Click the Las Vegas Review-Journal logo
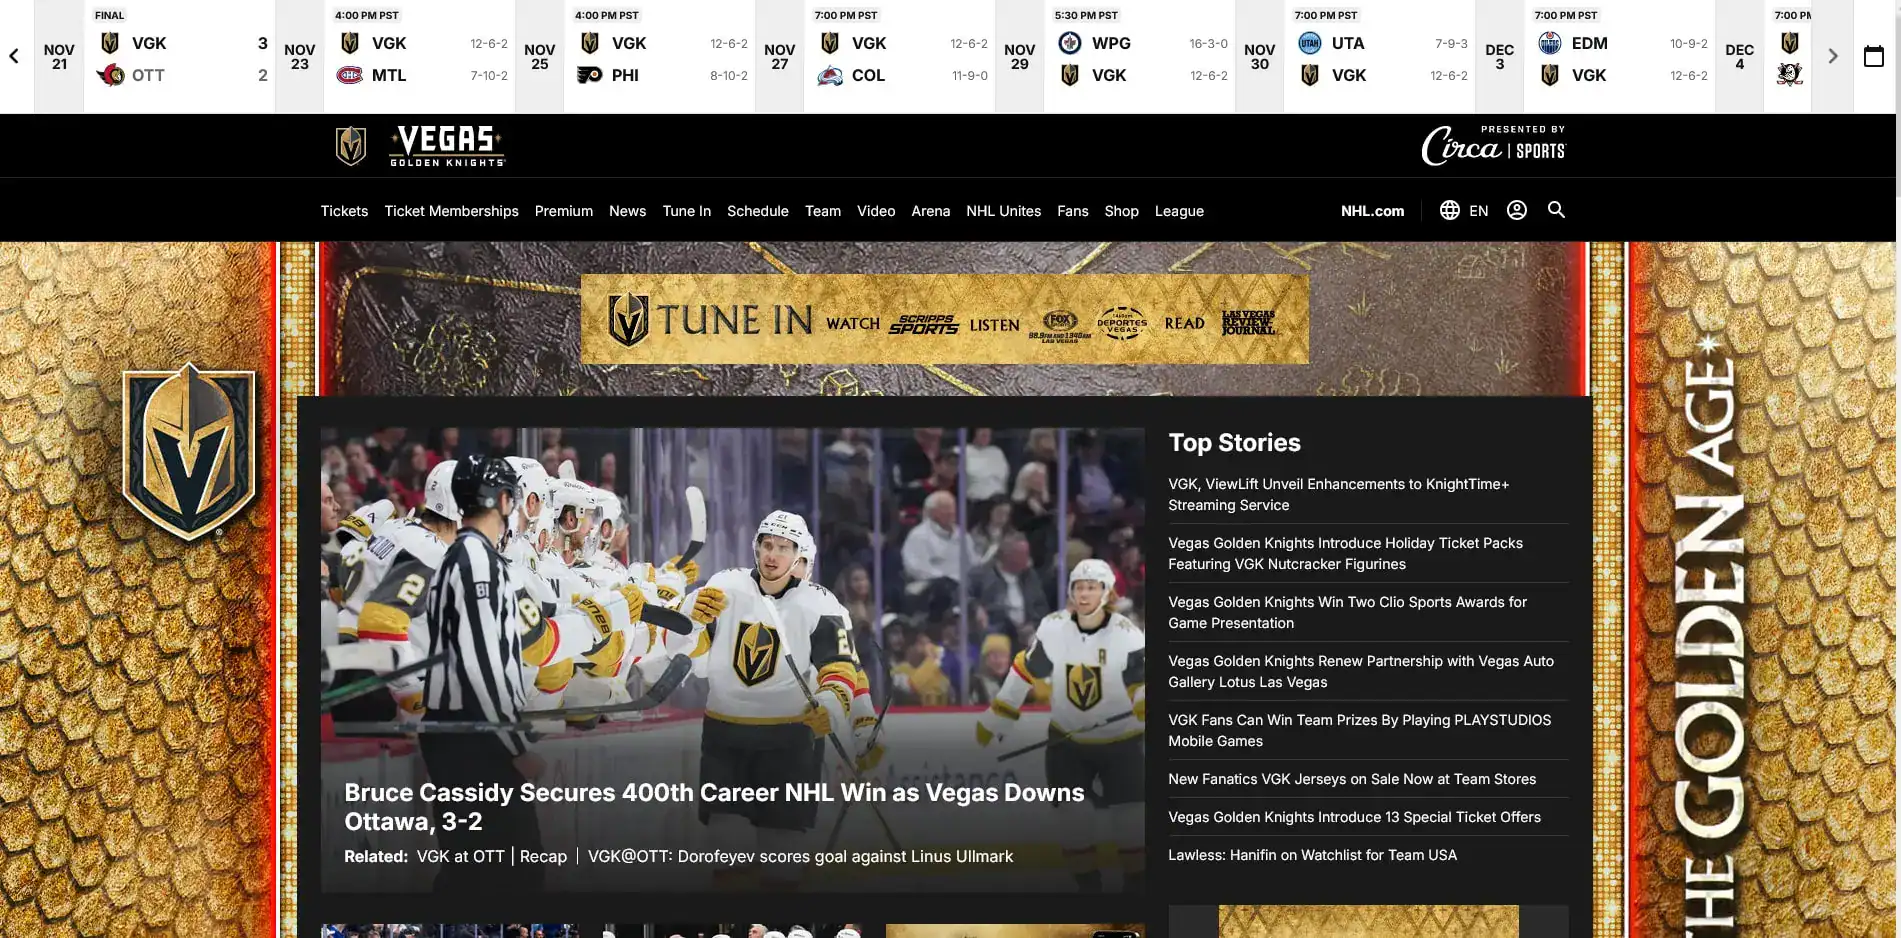The image size is (1901, 938). [1248, 322]
